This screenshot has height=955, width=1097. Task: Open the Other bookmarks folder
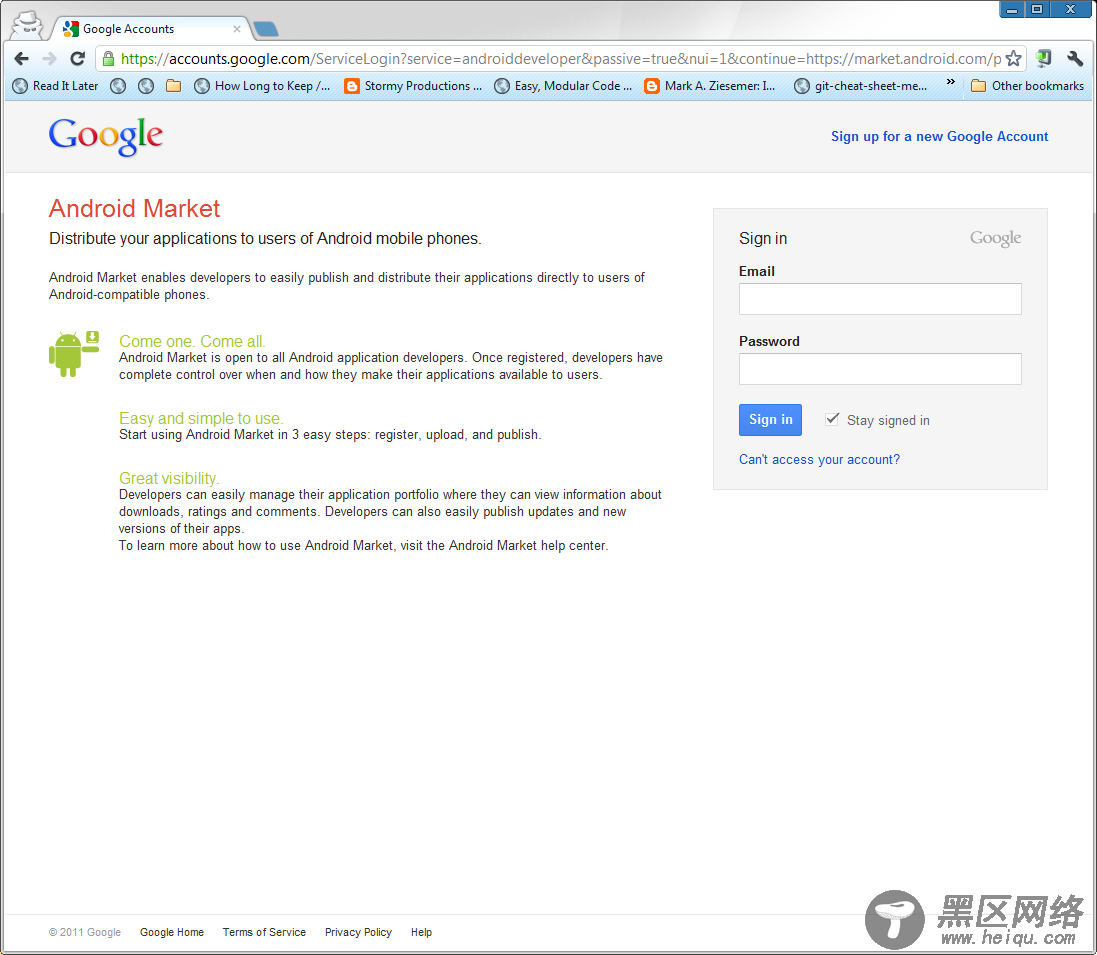(1028, 86)
